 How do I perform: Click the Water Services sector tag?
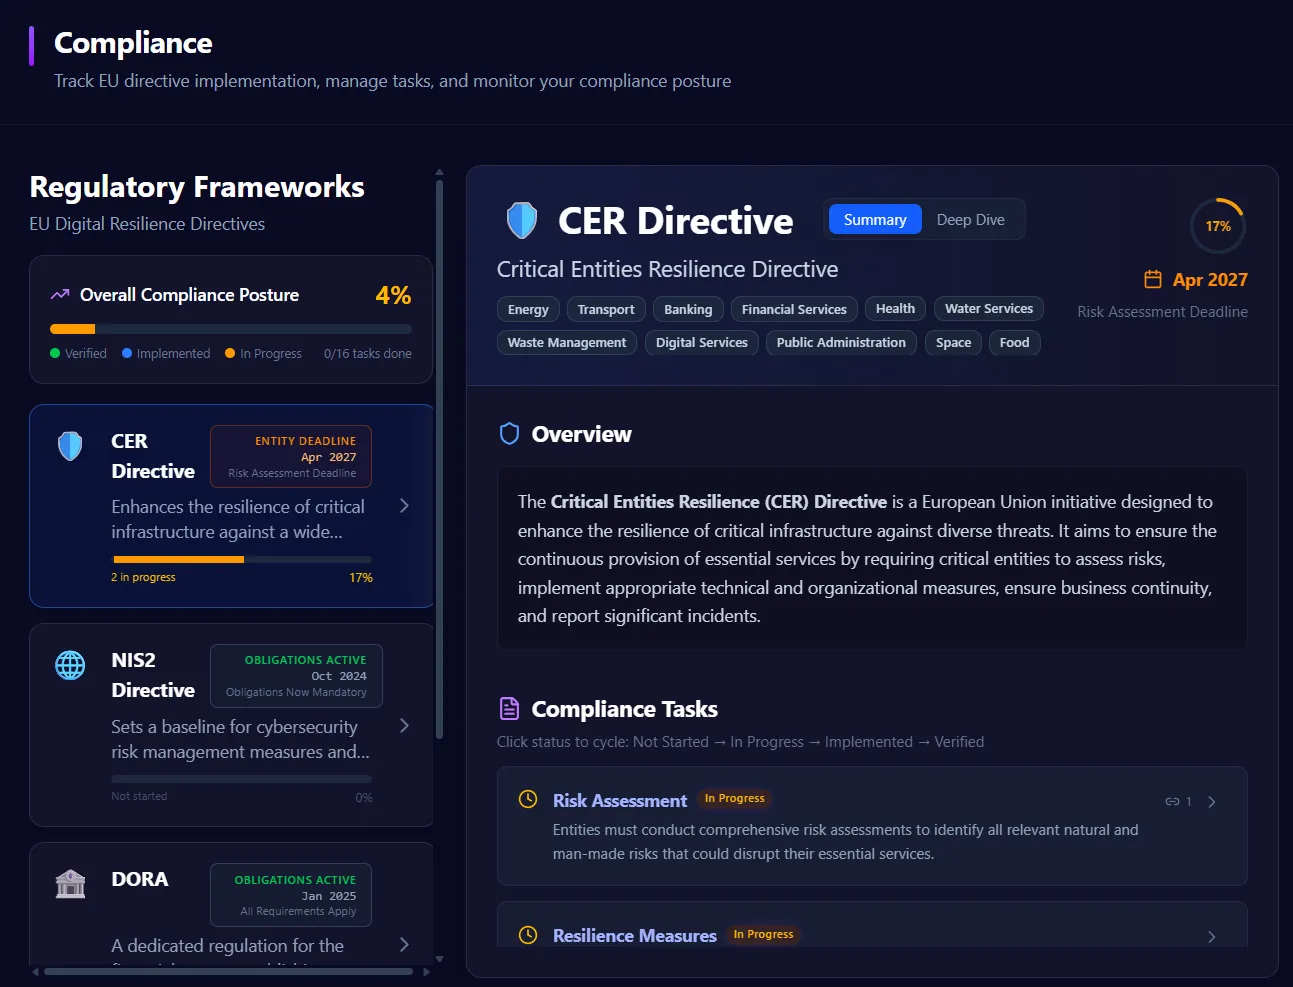(989, 309)
